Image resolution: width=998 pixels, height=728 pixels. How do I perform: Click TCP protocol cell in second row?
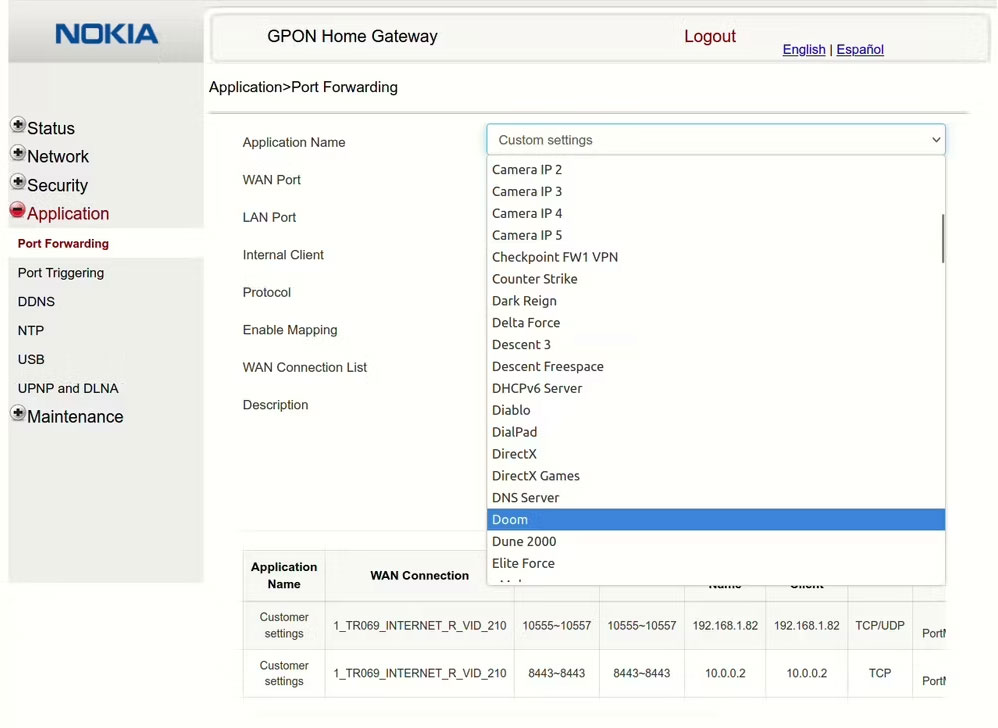coord(880,673)
